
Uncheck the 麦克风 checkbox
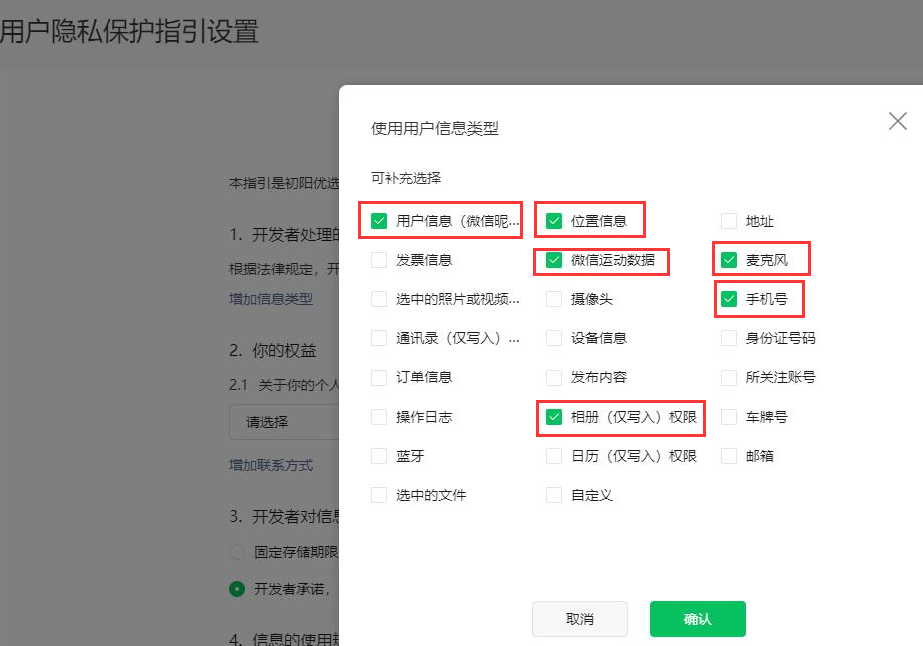[729, 260]
